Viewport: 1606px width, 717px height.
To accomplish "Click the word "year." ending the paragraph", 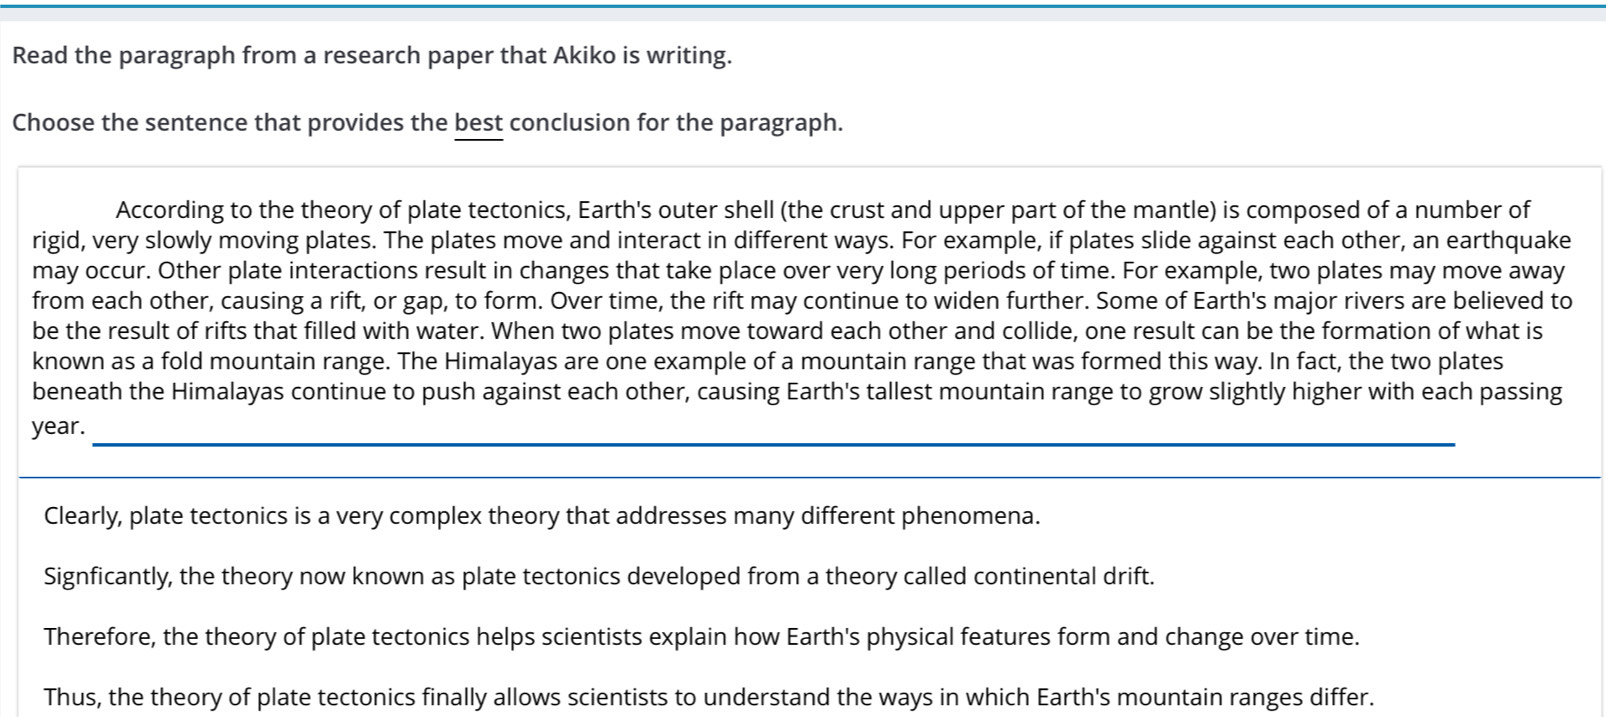I will [x=58, y=426].
